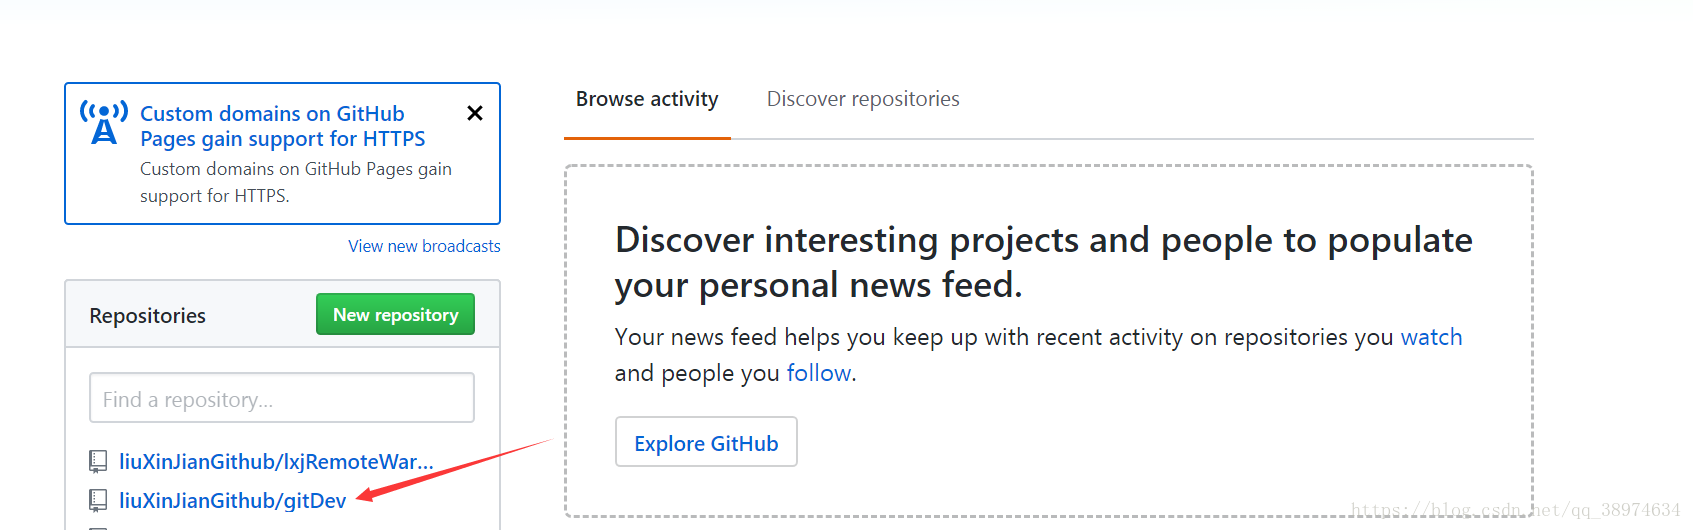Follow the blue "follow" link
This screenshot has width=1693, height=530.
click(819, 373)
